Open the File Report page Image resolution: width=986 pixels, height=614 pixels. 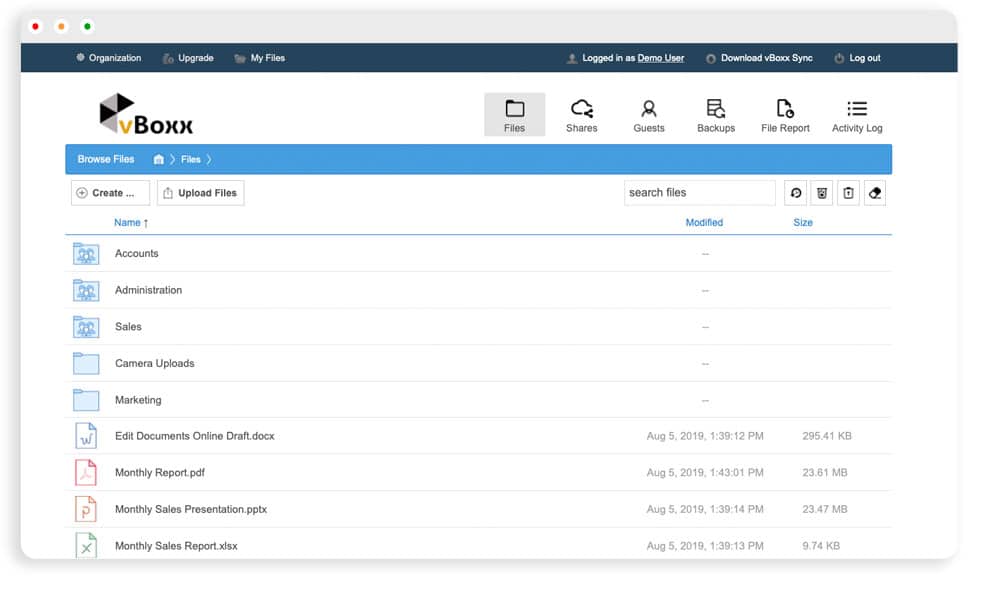[785, 115]
